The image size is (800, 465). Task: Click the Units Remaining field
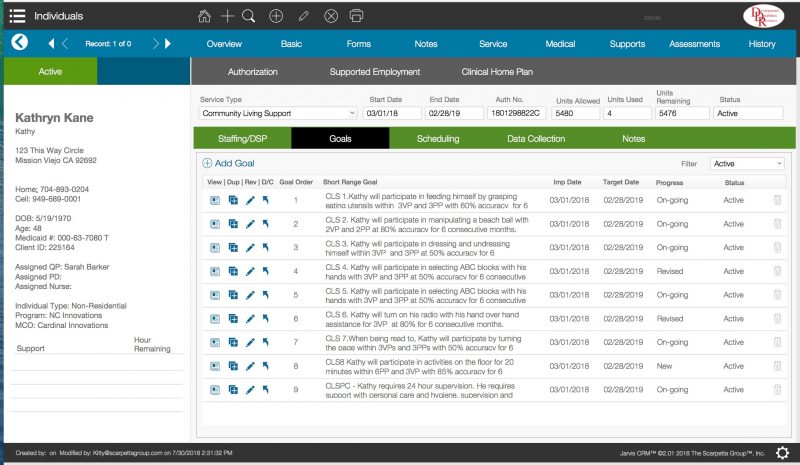(x=682, y=113)
